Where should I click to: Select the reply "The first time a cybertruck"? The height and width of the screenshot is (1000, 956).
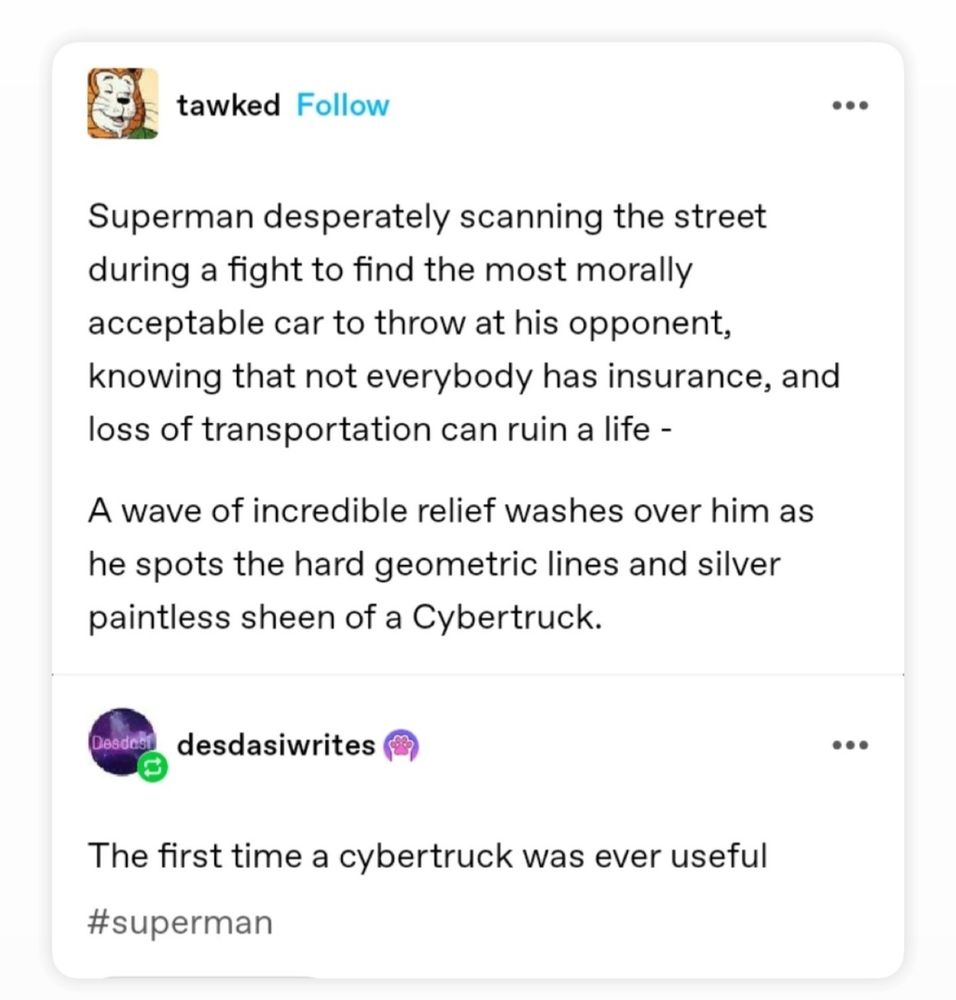pos(426,856)
